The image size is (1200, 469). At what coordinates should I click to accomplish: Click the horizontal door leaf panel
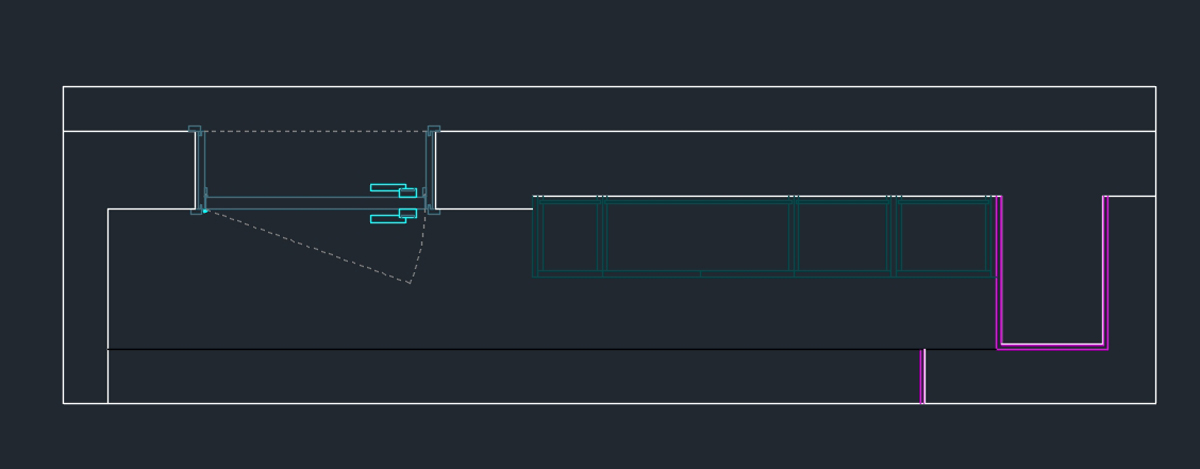300,203
